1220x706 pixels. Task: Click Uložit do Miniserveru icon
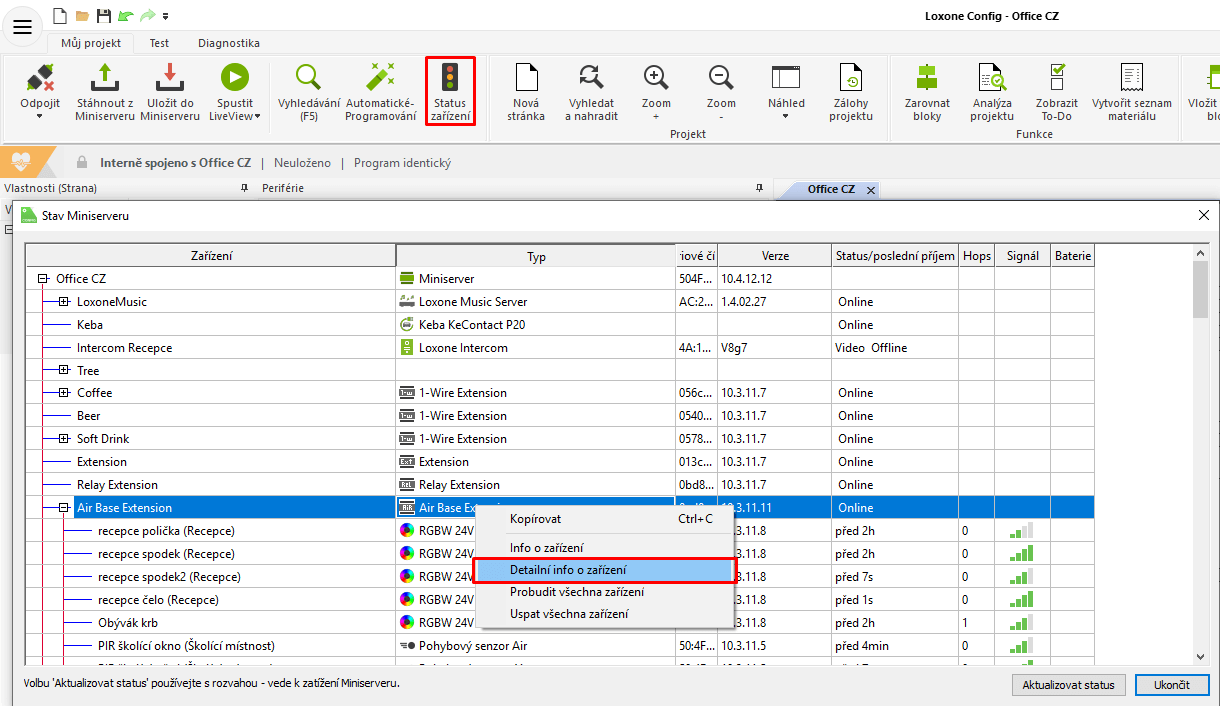point(169,77)
